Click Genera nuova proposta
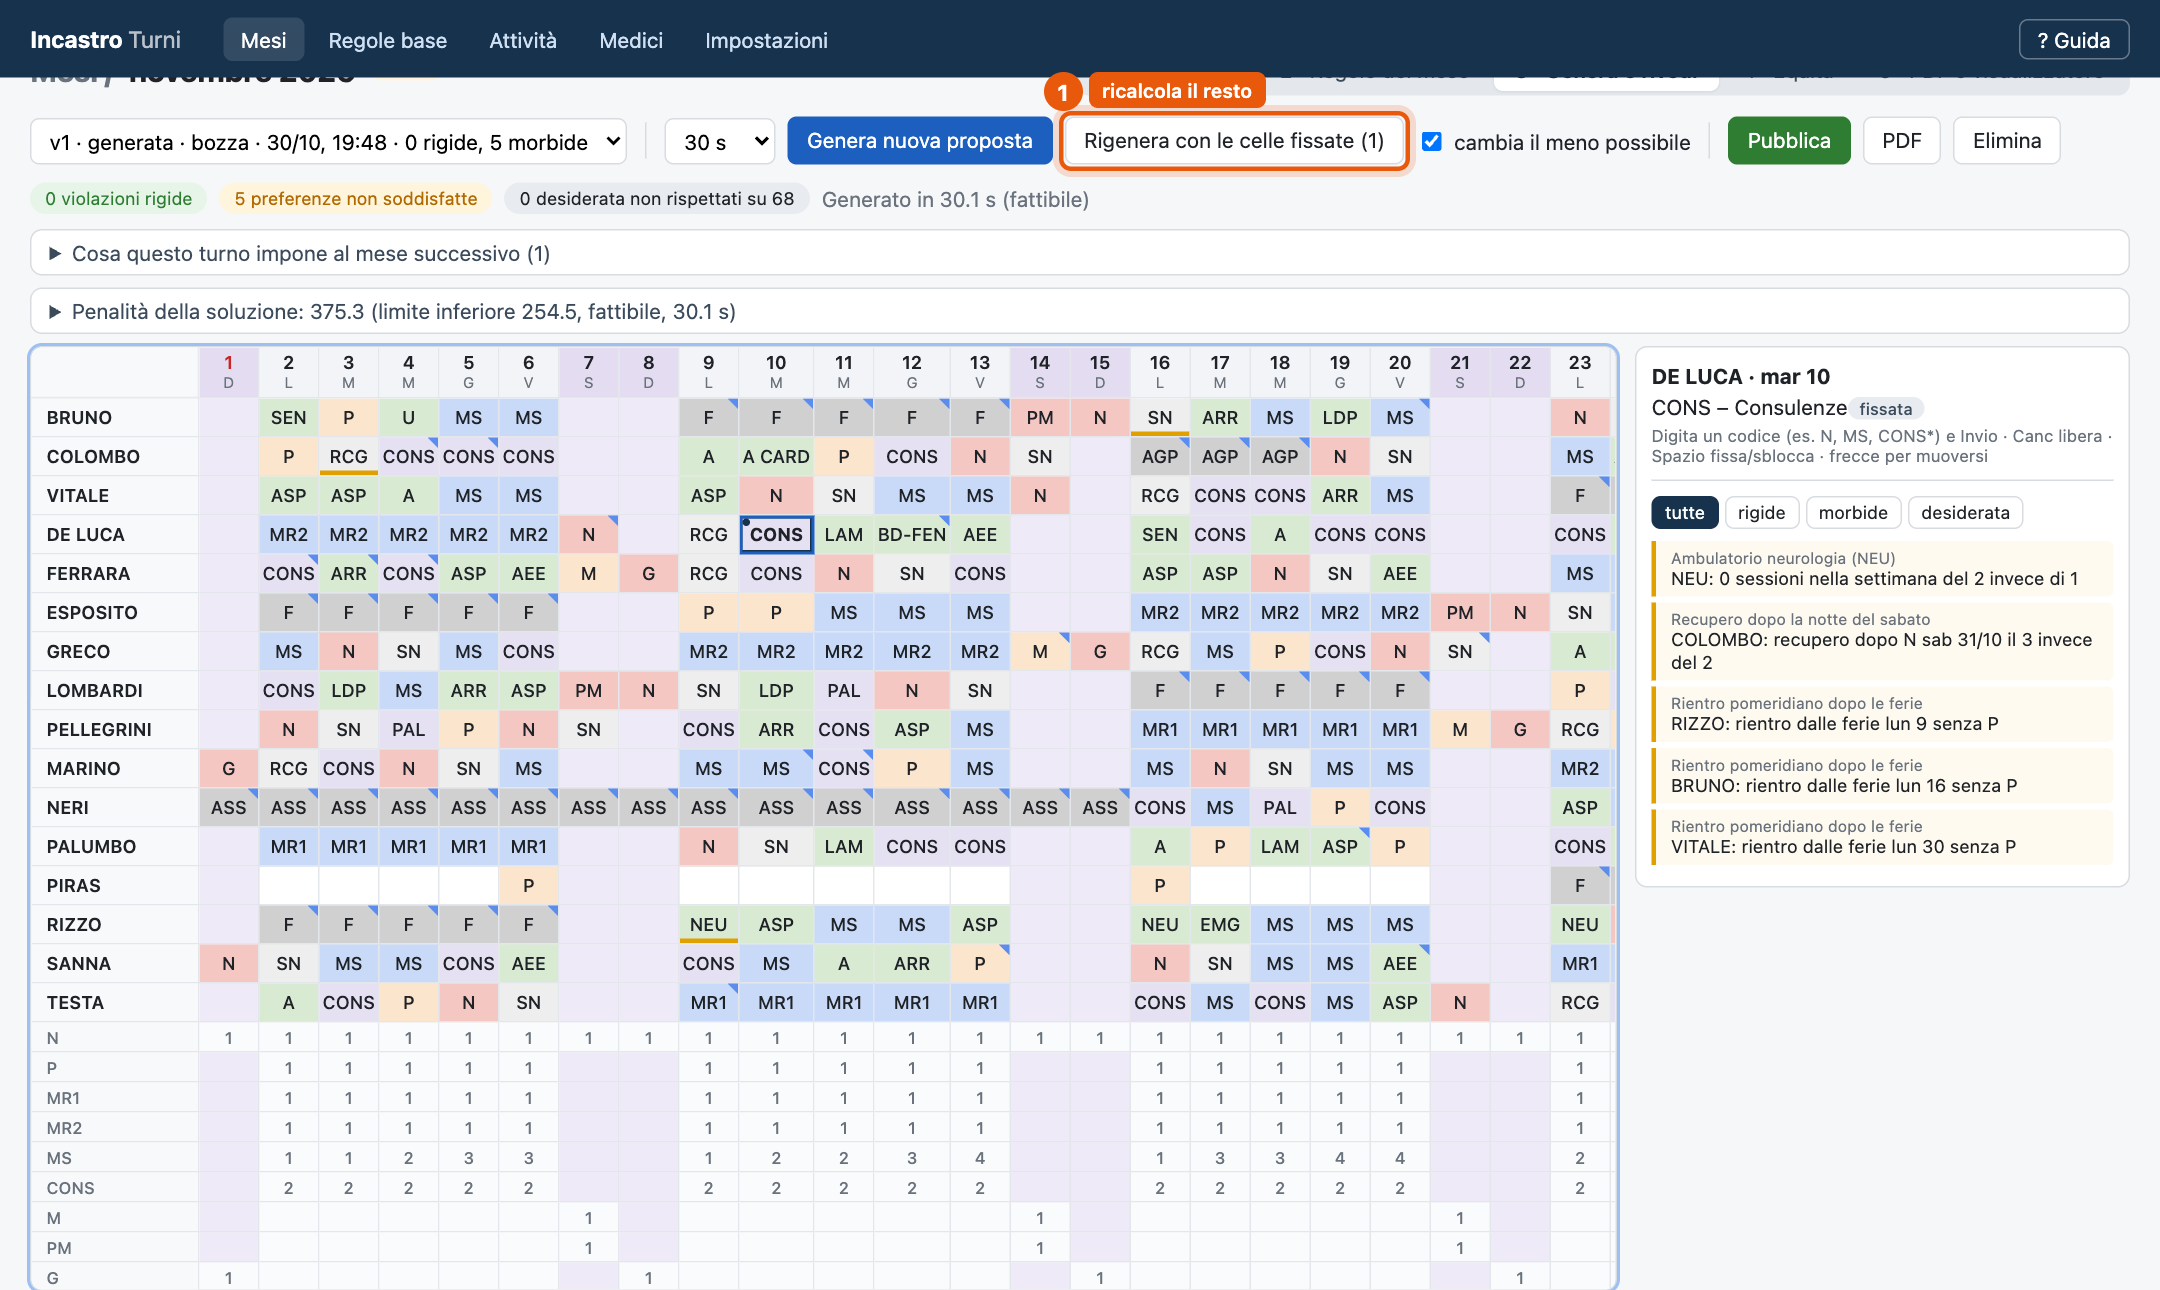This screenshot has width=2160, height=1290. pyautogui.click(x=919, y=141)
